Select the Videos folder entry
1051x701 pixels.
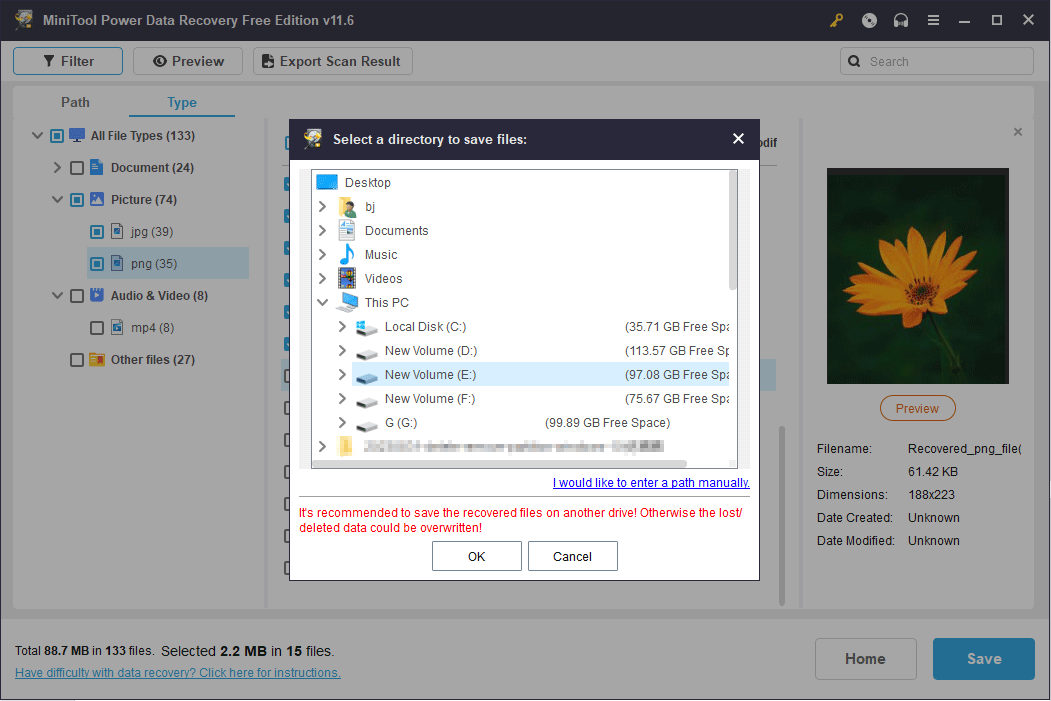point(383,279)
